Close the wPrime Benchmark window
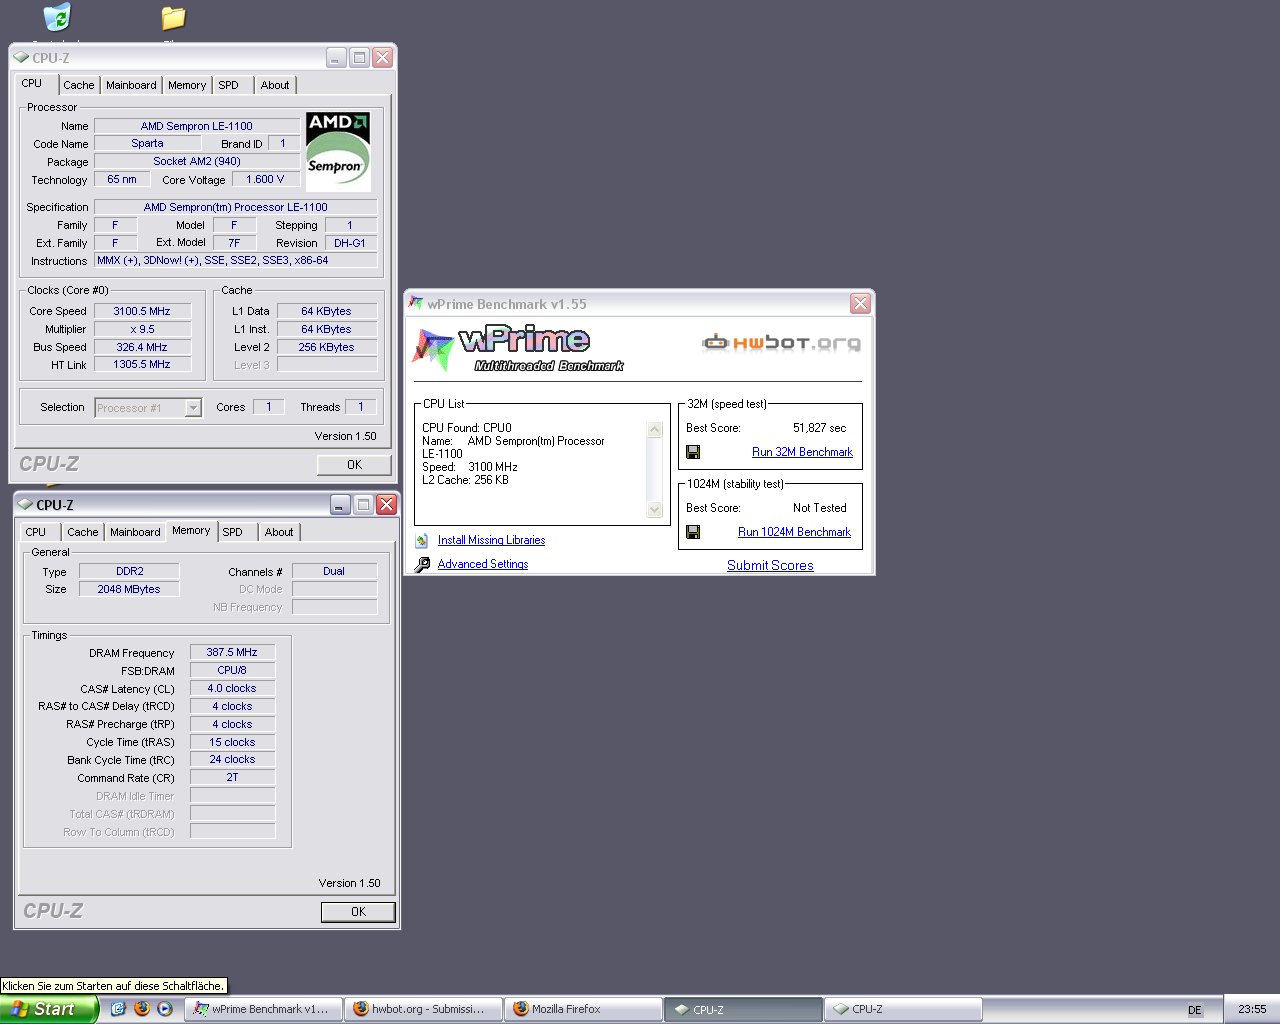The image size is (1280, 1024). pos(860,303)
